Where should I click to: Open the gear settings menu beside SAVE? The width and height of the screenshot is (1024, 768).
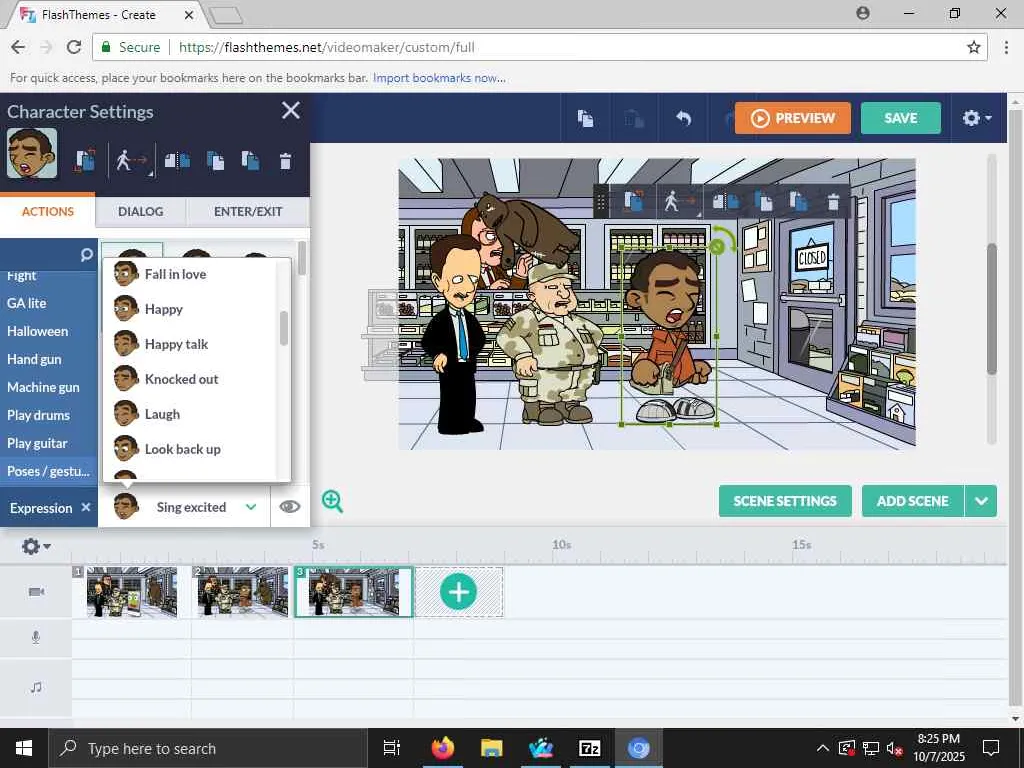pyautogui.click(x=976, y=118)
